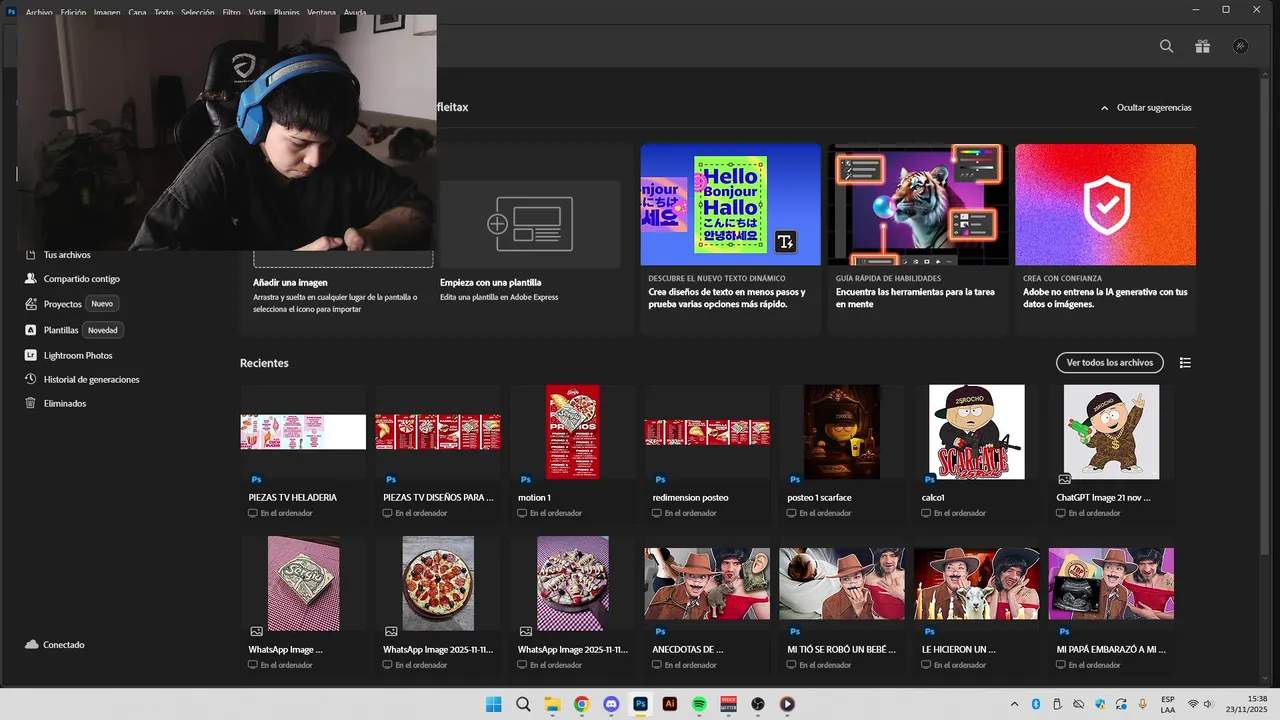Image resolution: width=1280 pixels, height=720 pixels.
Task: Open OBS Studio from taskbar
Action: 758,704
